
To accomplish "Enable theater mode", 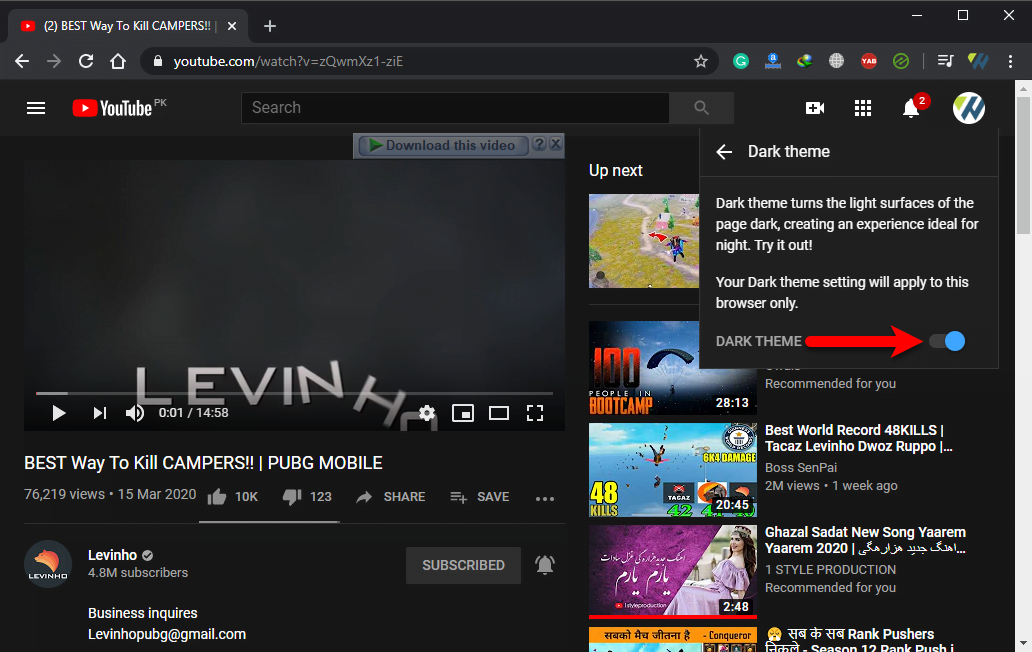I will [x=499, y=413].
